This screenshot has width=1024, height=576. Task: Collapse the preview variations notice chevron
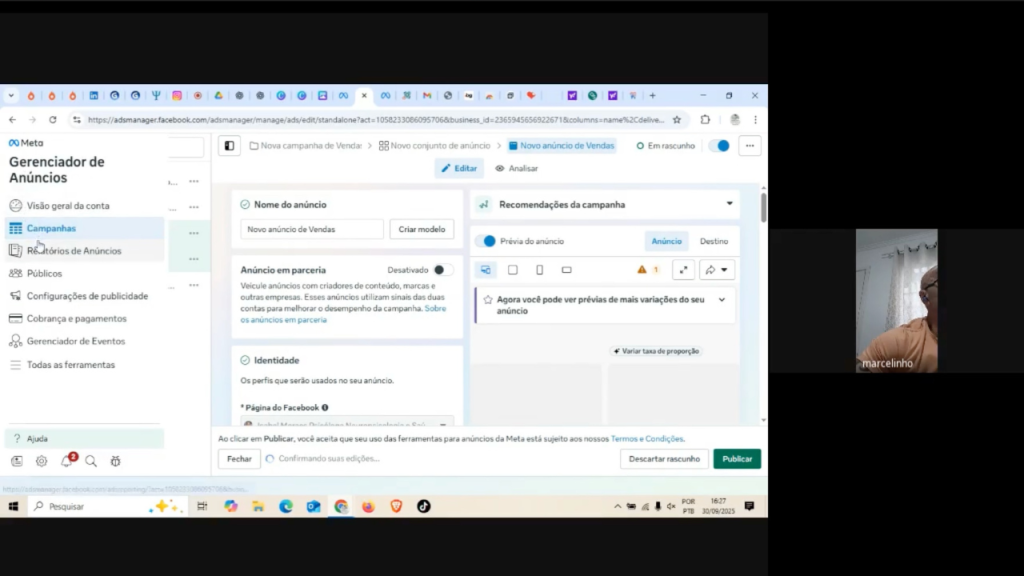pos(722,300)
